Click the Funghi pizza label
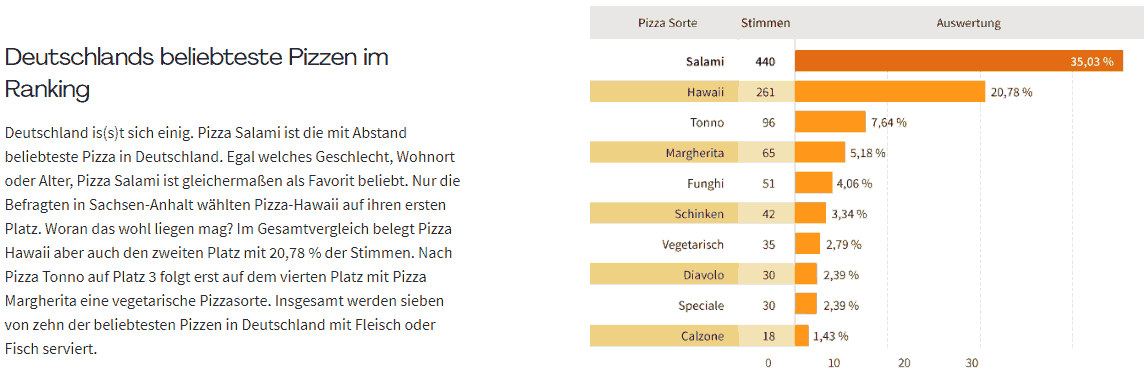Viewport: 1148px width, 375px height. pyautogui.click(x=706, y=184)
